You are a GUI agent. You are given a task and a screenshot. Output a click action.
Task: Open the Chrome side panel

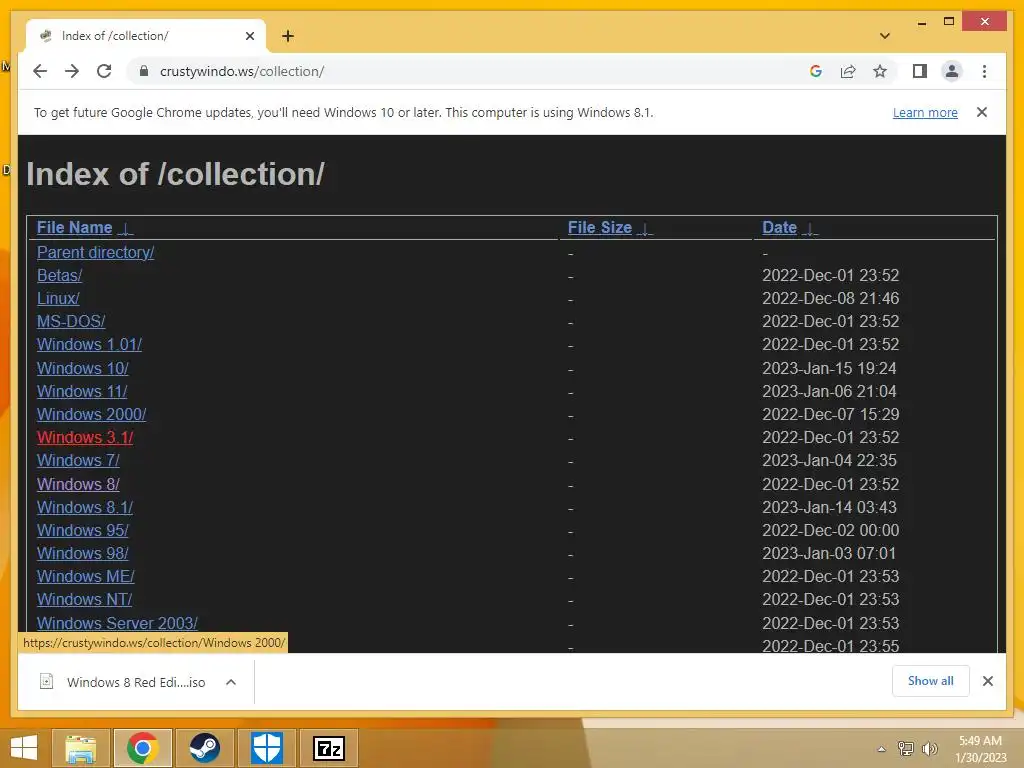click(920, 71)
